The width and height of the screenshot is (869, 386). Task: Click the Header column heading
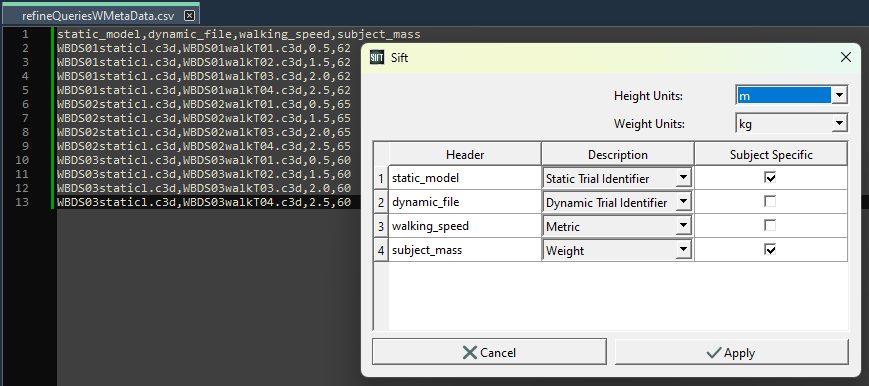tap(465, 154)
